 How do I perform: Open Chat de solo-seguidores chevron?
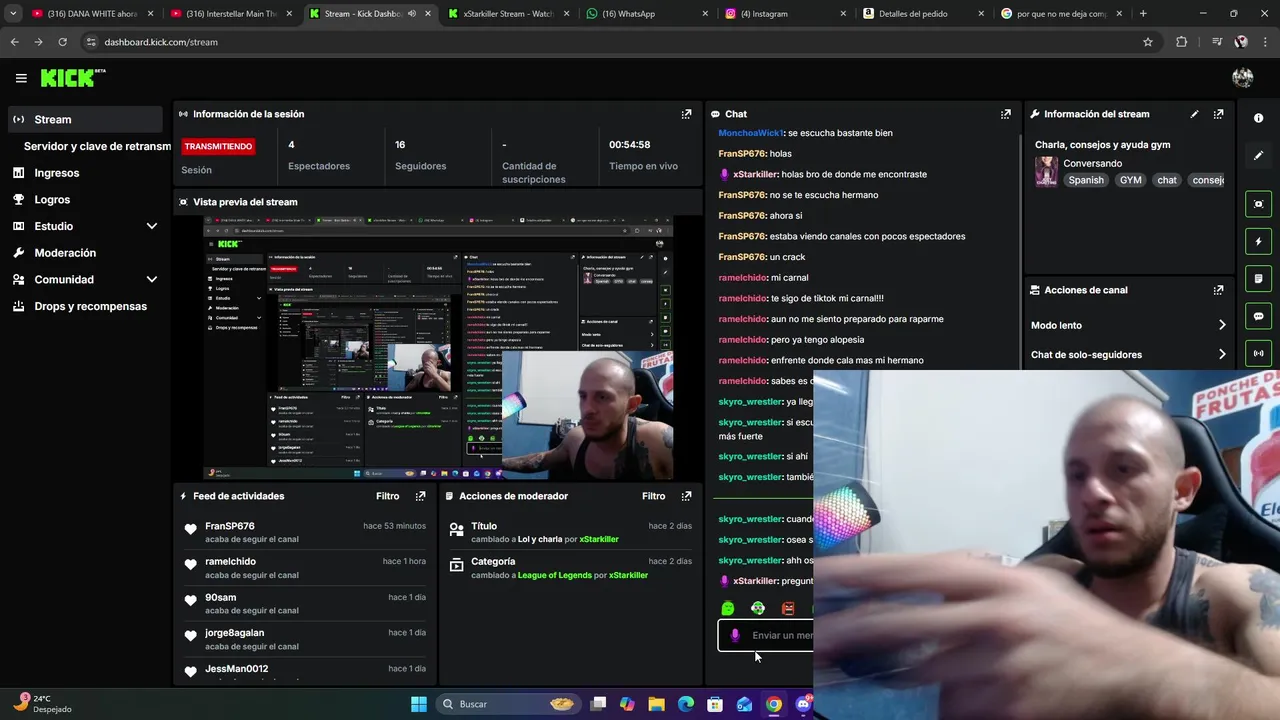click(1222, 354)
